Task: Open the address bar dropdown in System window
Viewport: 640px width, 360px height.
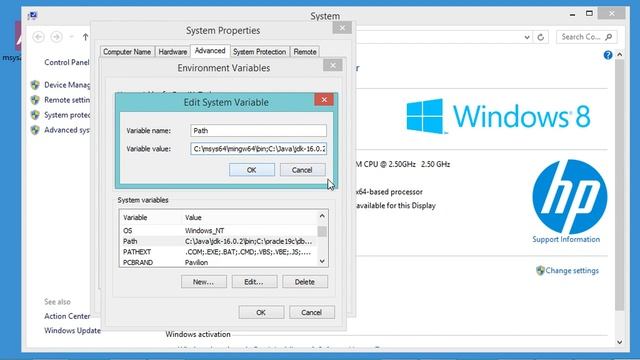Action: point(527,37)
